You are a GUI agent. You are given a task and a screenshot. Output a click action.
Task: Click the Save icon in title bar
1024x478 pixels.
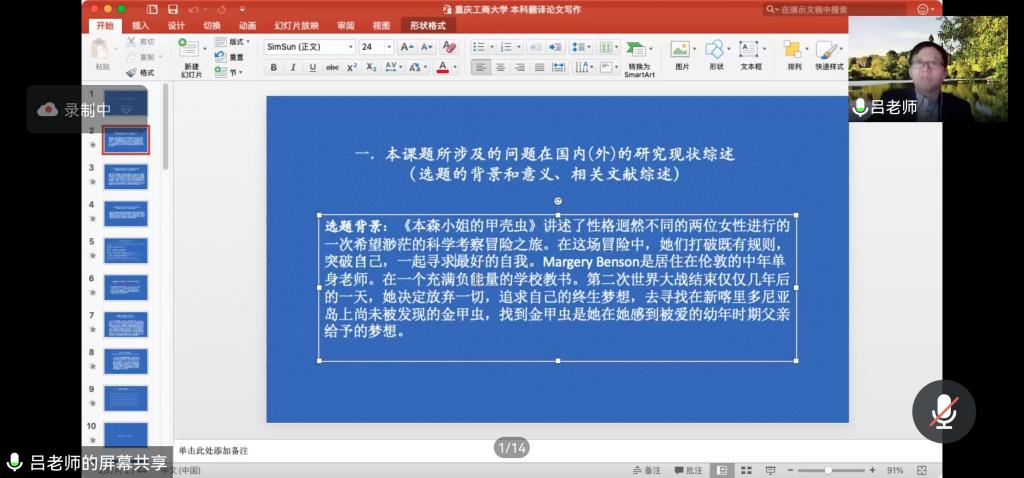pos(172,9)
